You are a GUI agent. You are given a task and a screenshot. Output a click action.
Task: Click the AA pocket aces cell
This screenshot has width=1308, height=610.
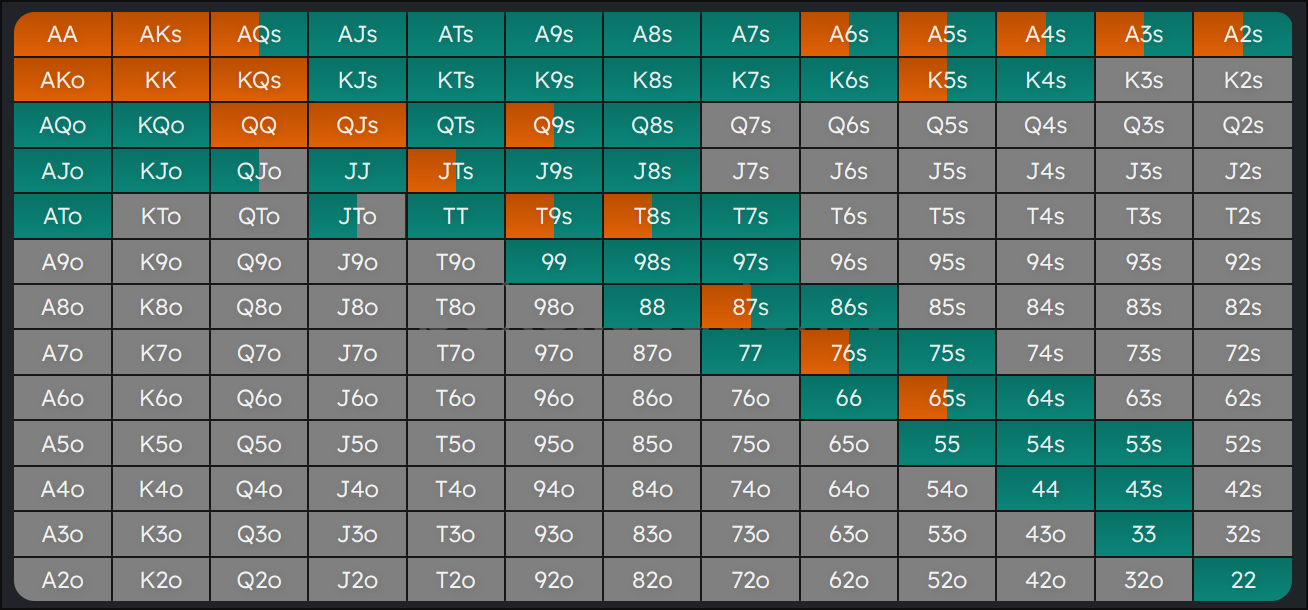click(x=62, y=35)
